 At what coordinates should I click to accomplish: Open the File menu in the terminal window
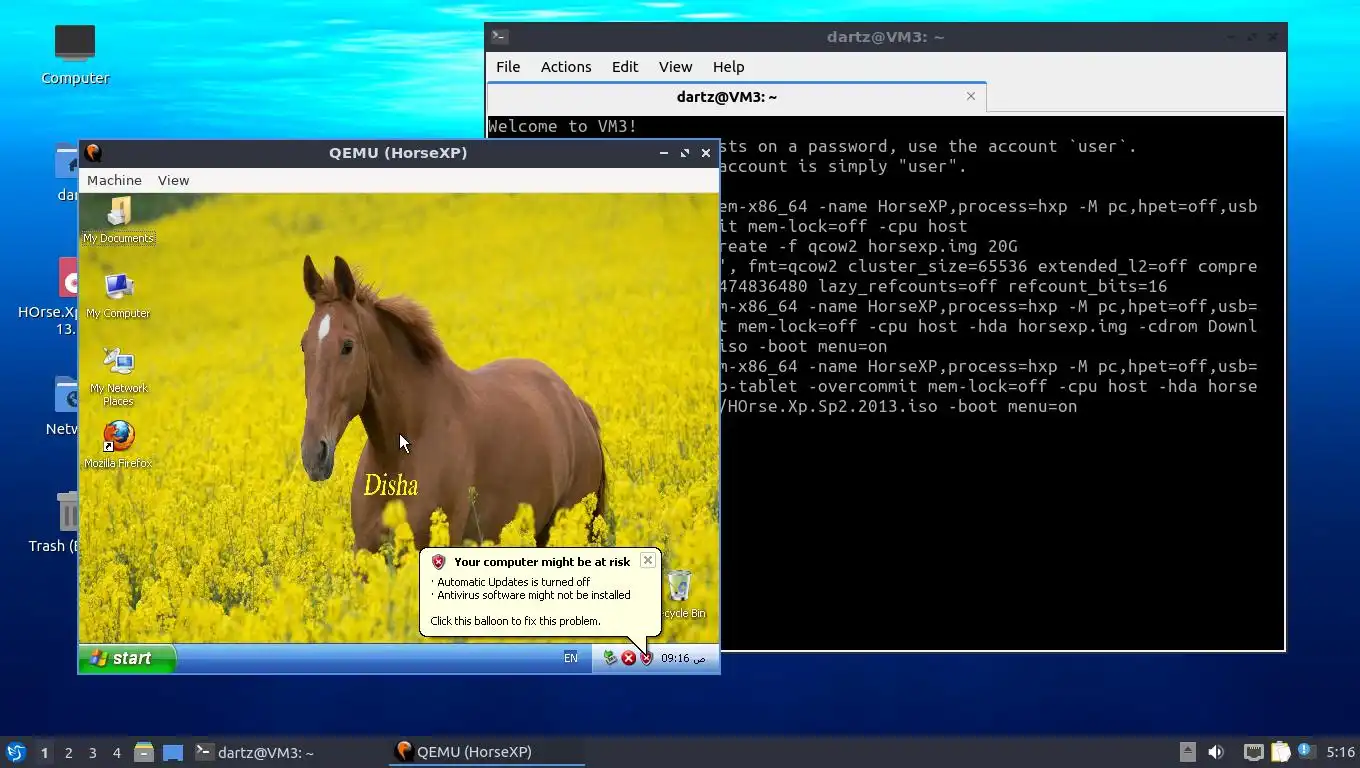pos(508,66)
